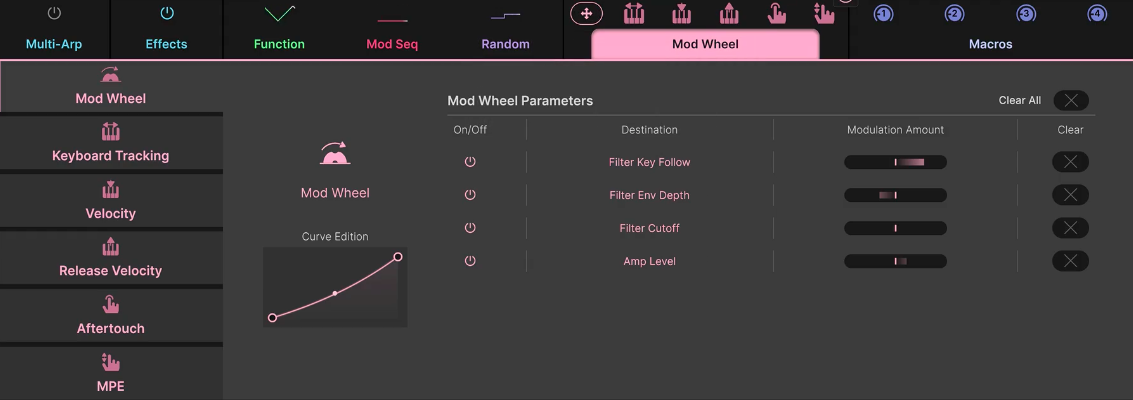Image resolution: width=1133 pixels, height=400 pixels.
Task: Click the Curve Edition middle control point
Action: (335, 293)
